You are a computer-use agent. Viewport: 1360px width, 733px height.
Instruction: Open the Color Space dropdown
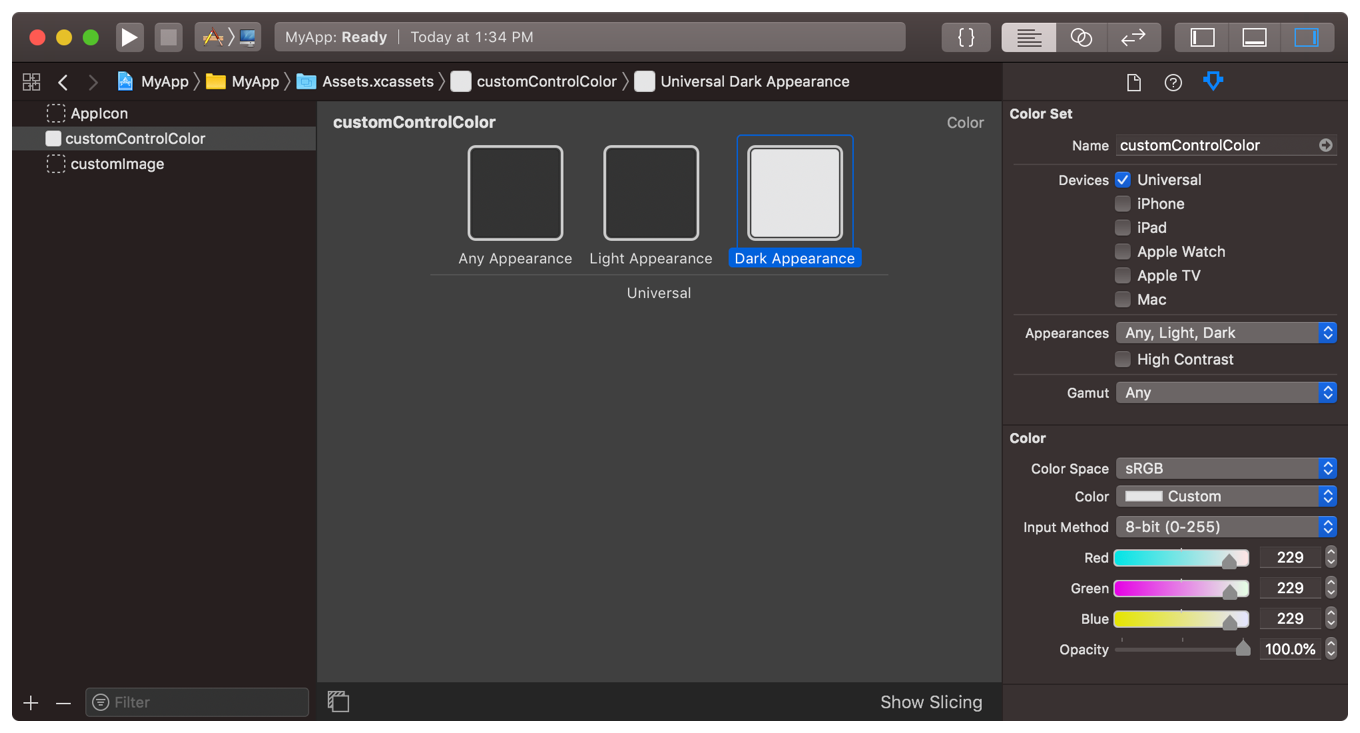(1226, 469)
